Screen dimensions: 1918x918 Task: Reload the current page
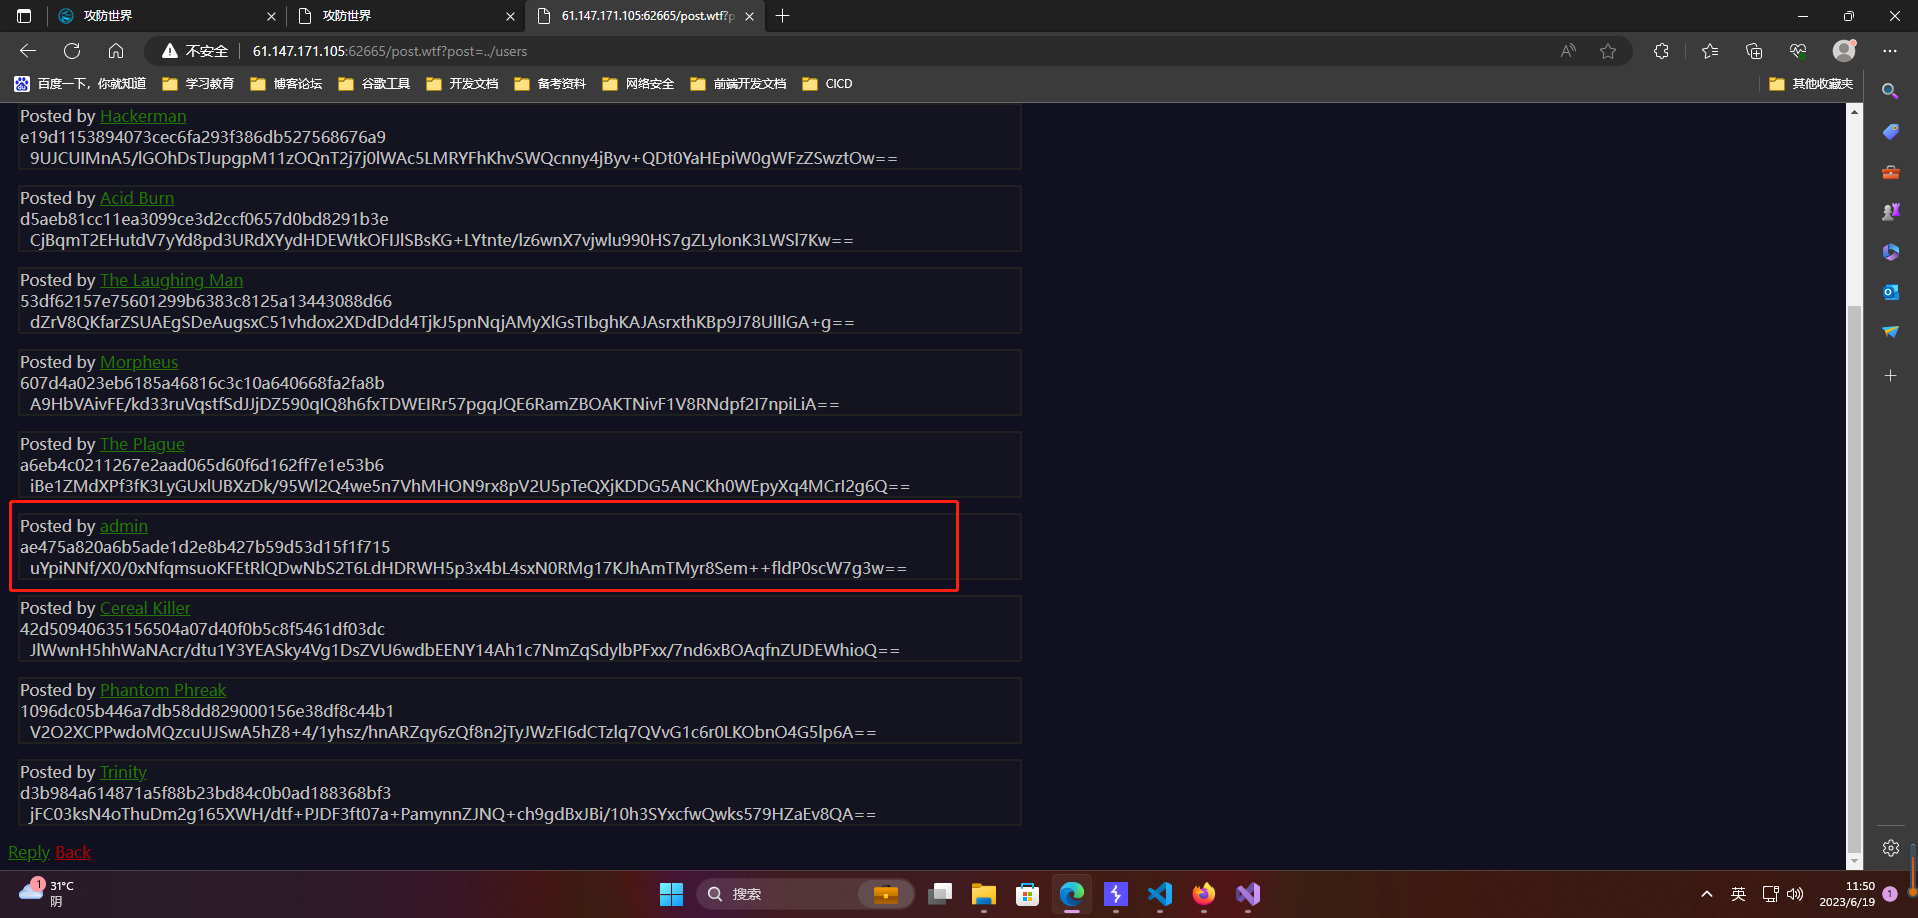pos(72,51)
